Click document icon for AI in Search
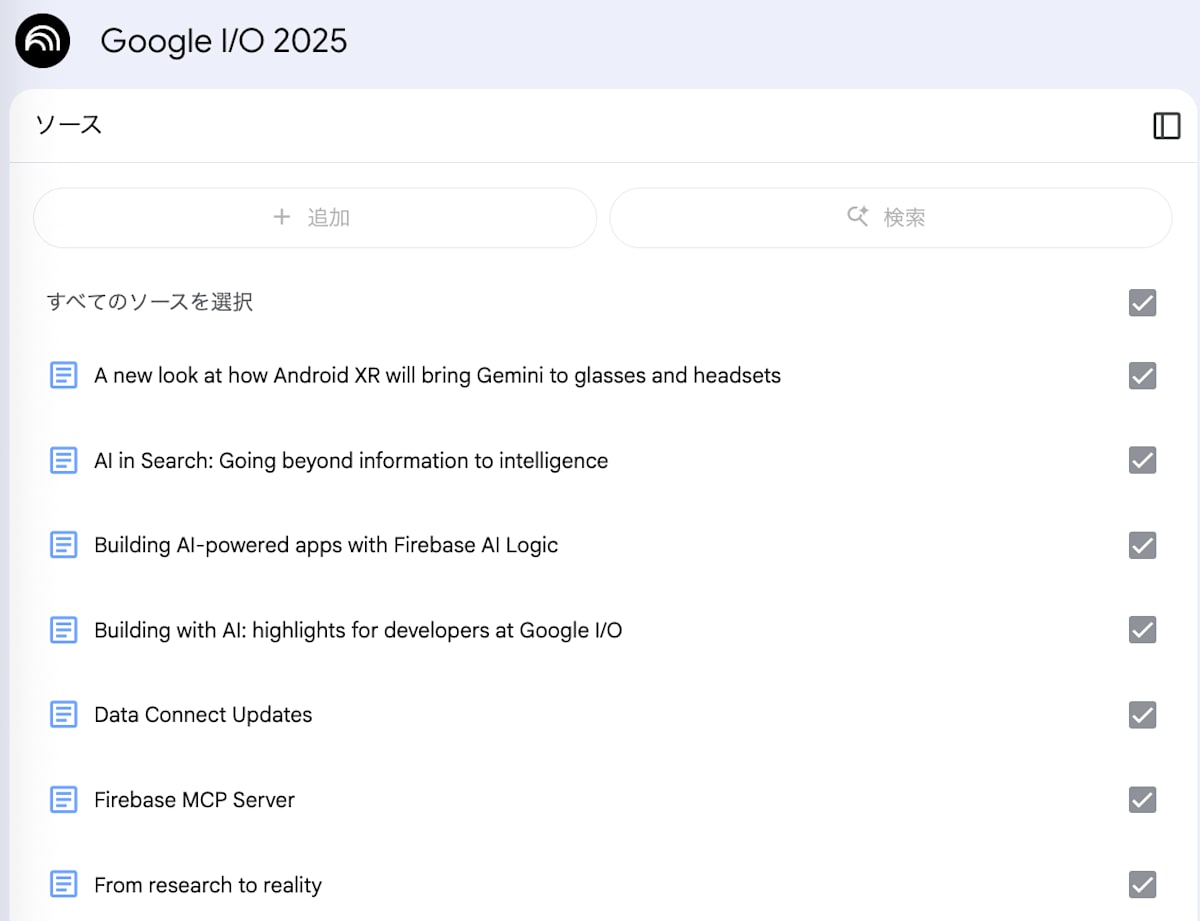Screen dimensions: 1200x921 (x=63, y=460)
